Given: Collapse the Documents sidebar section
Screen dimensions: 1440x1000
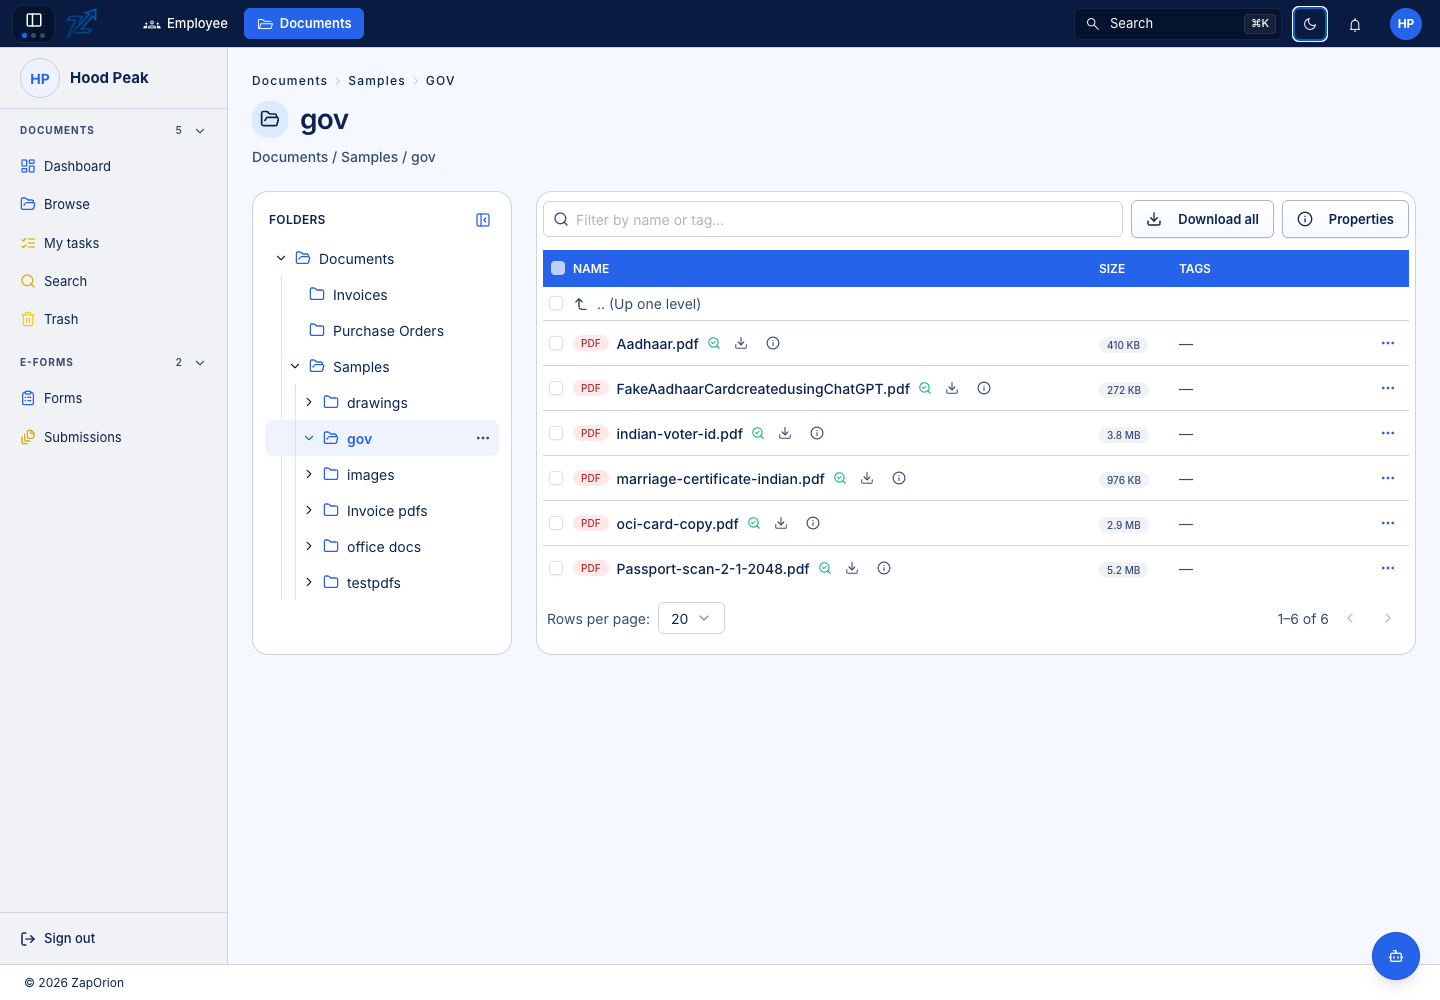Looking at the screenshot, I should coord(200,130).
